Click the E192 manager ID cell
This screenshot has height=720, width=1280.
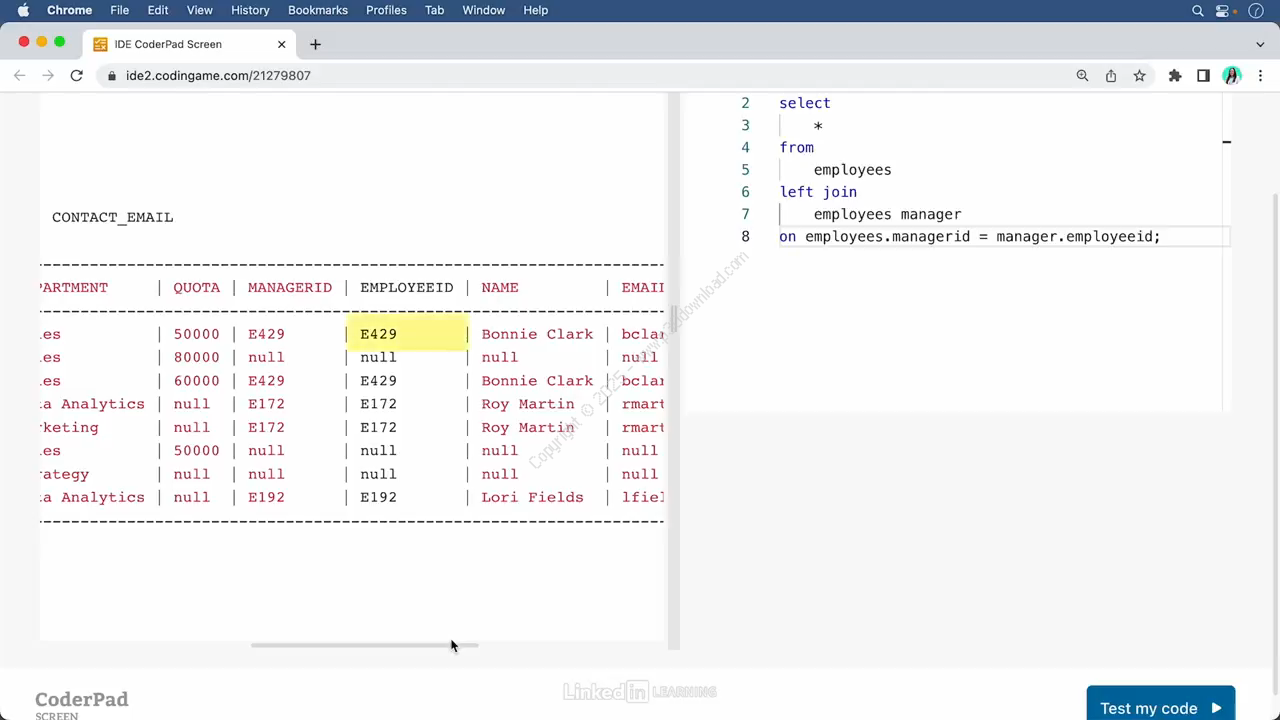[x=266, y=497]
